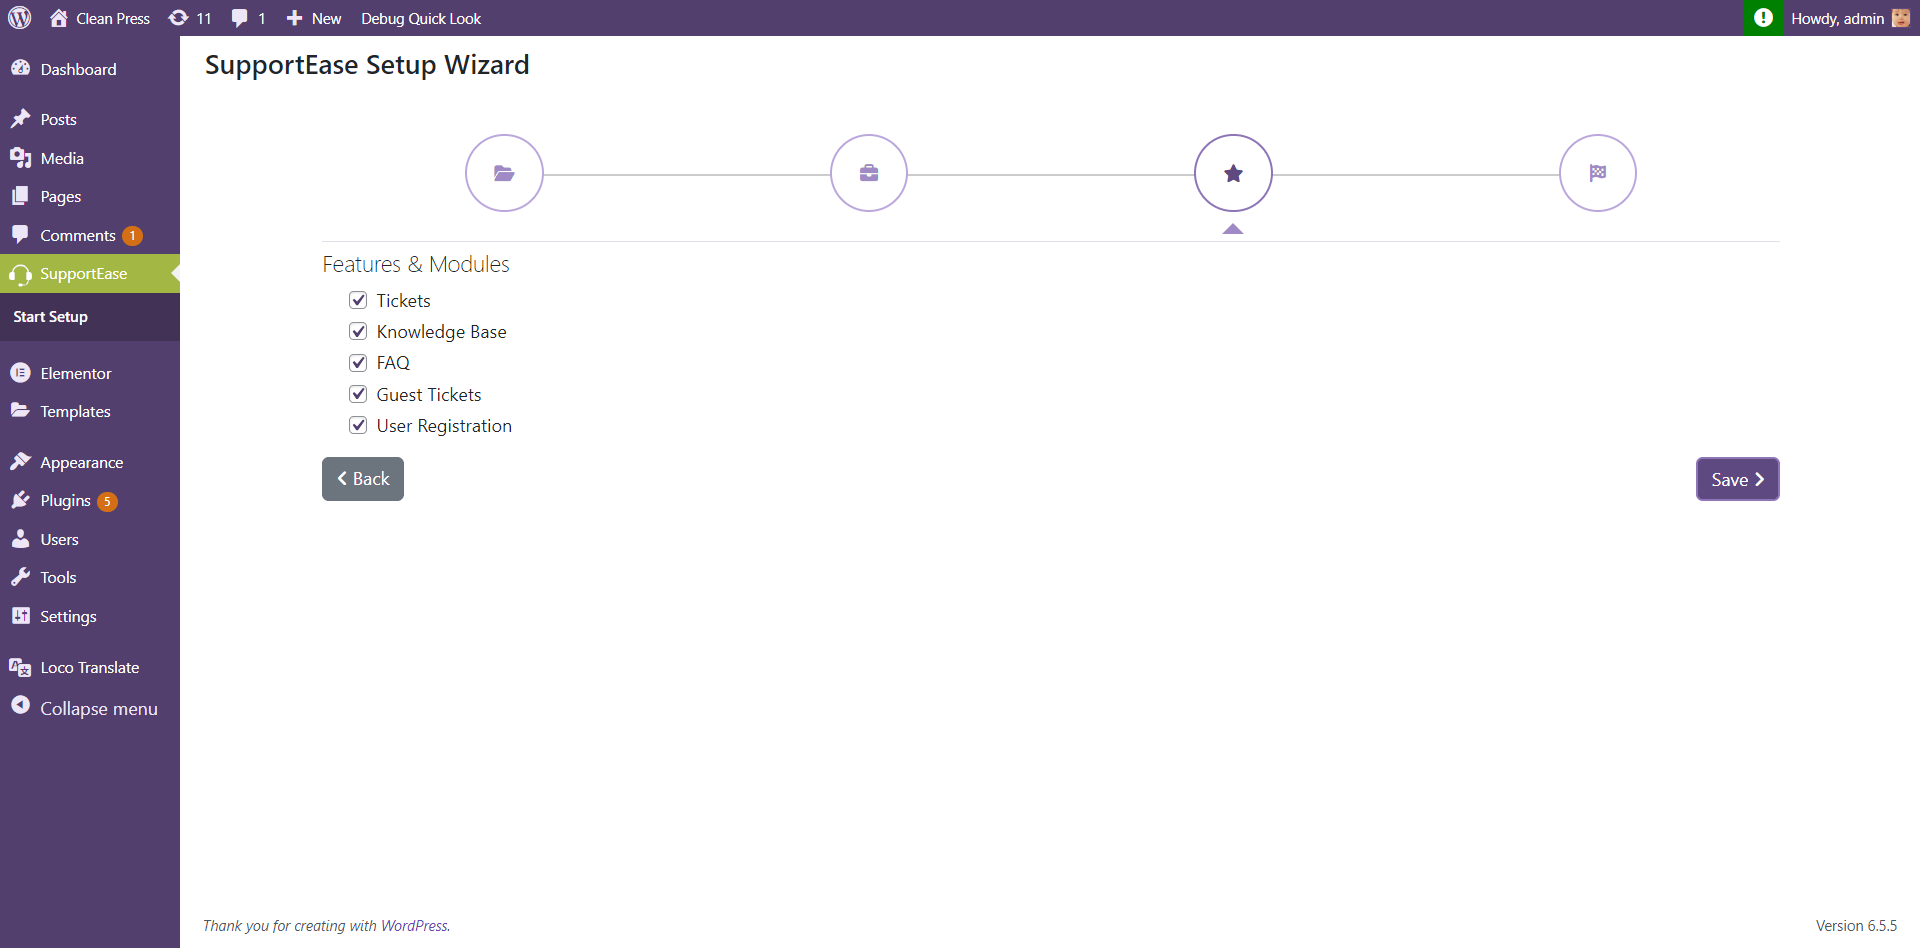This screenshot has height=948, width=1920.
Task: Open Plugins menu label
Action: (65, 500)
